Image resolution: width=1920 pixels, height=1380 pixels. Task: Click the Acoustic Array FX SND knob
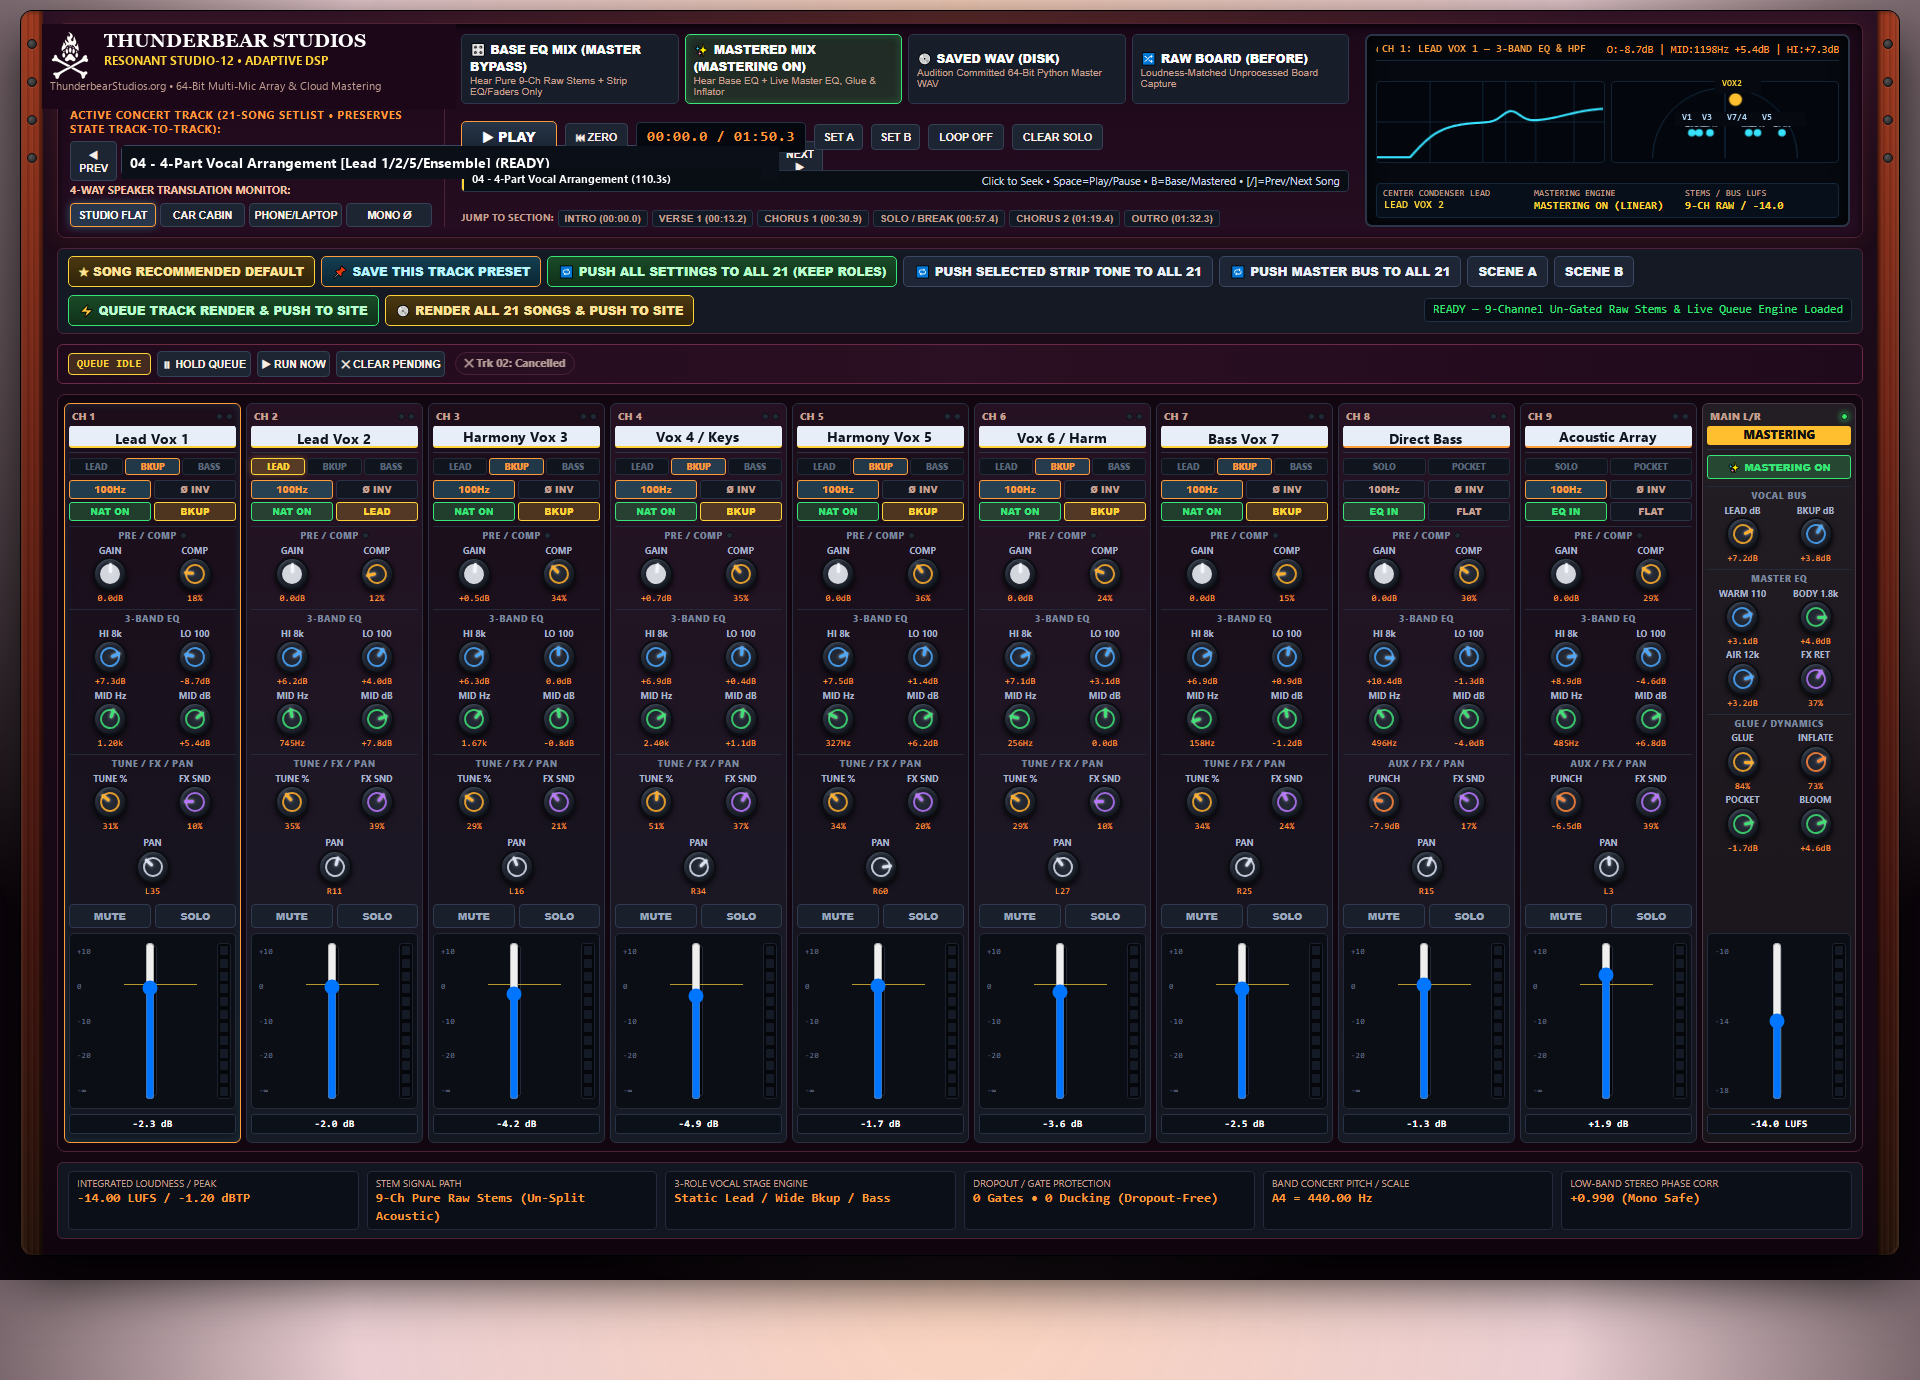(x=1650, y=802)
